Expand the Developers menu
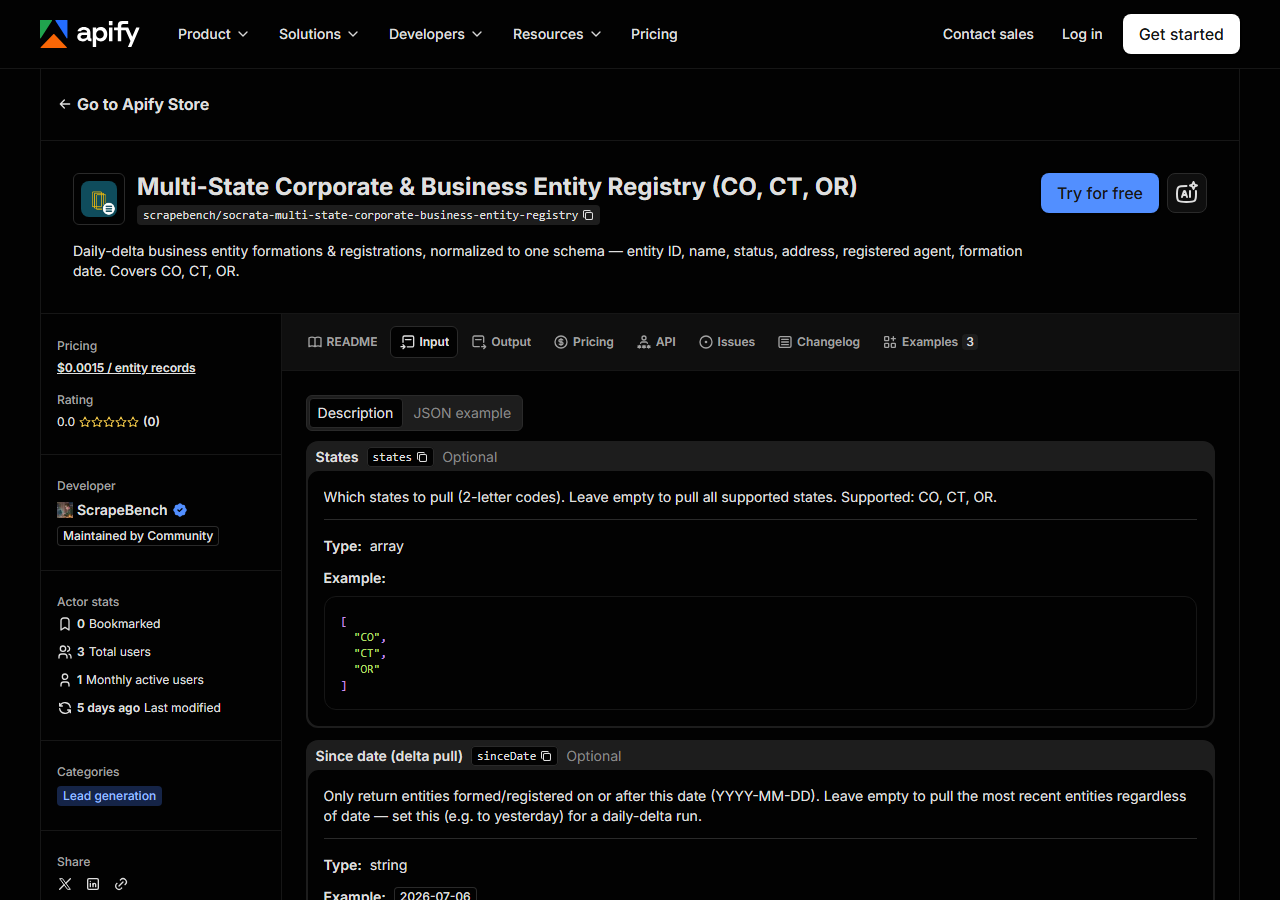This screenshot has height=900, width=1280. [435, 34]
